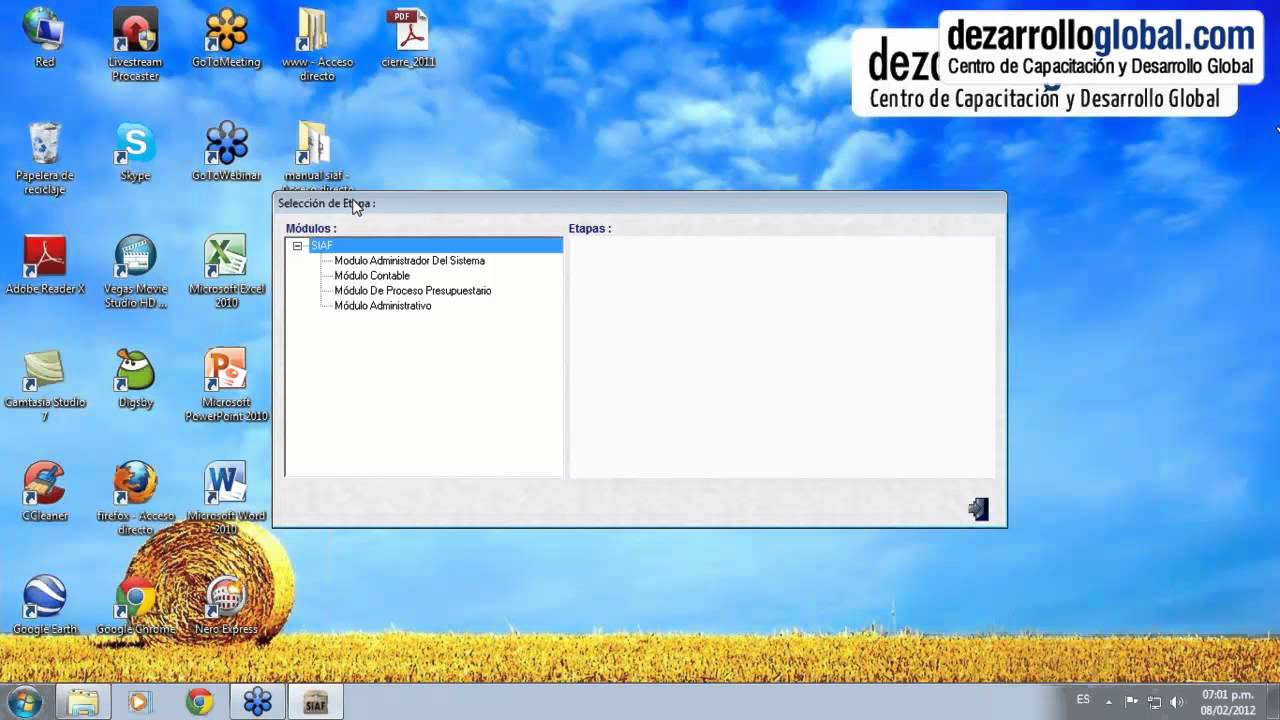Launch Microsoft Word 2010 shortcut
The height and width of the screenshot is (720, 1280).
(x=226, y=498)
